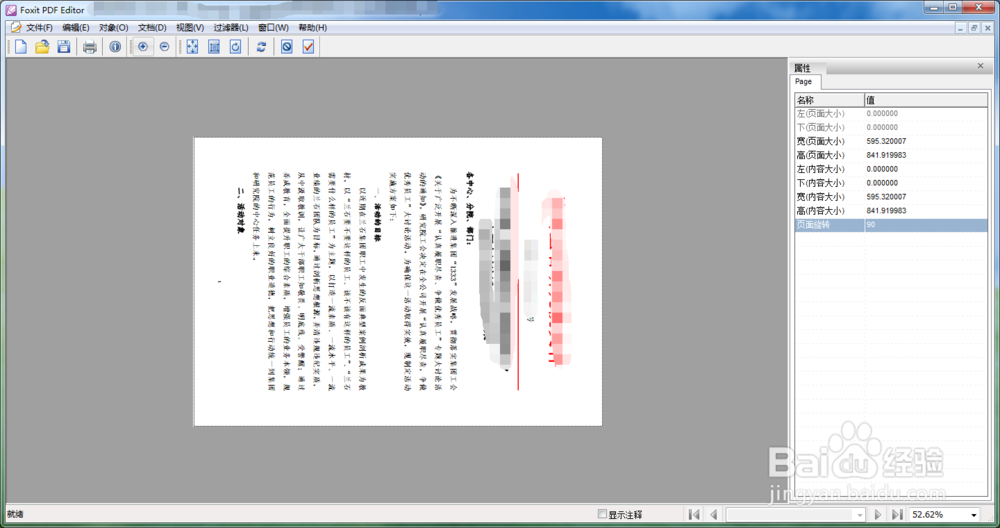Go to the next page arrow in the status bar

coord(878,515)
